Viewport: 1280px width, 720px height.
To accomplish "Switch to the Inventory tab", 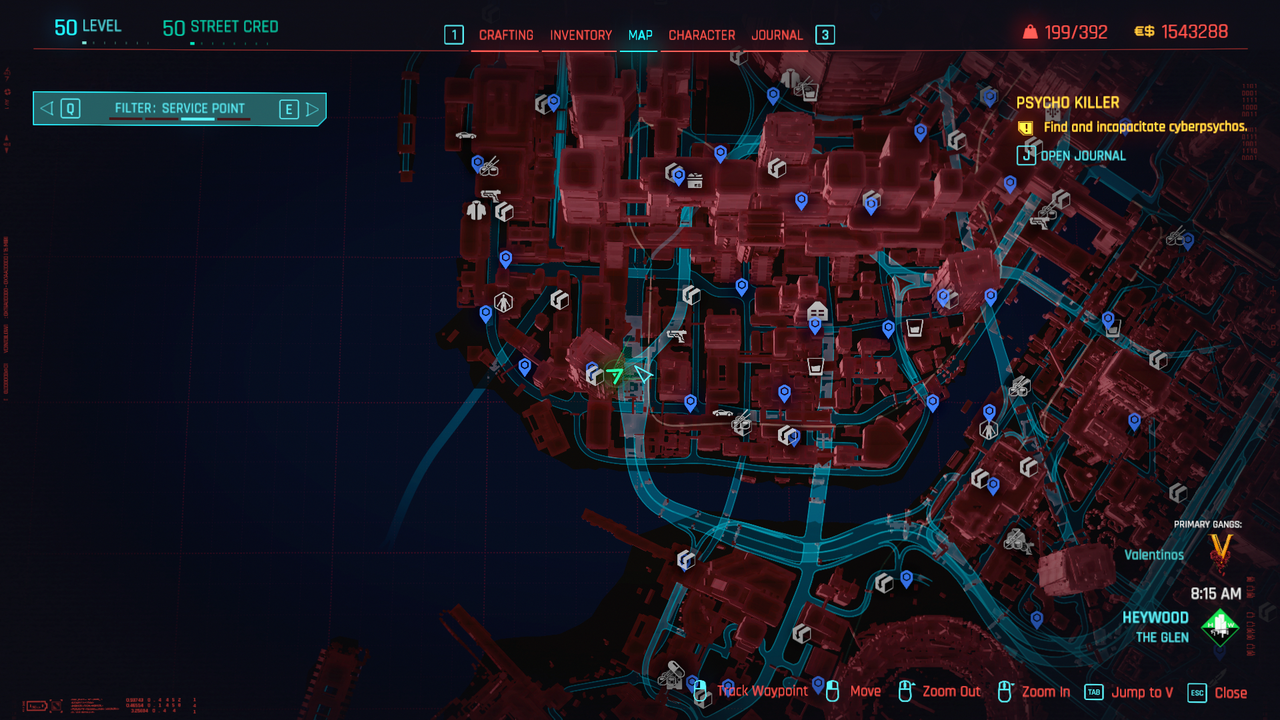I will (581, 35).
